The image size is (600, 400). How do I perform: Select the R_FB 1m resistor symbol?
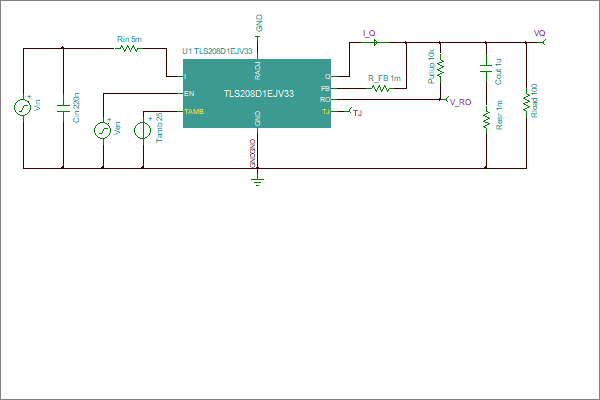click(380, 88)
